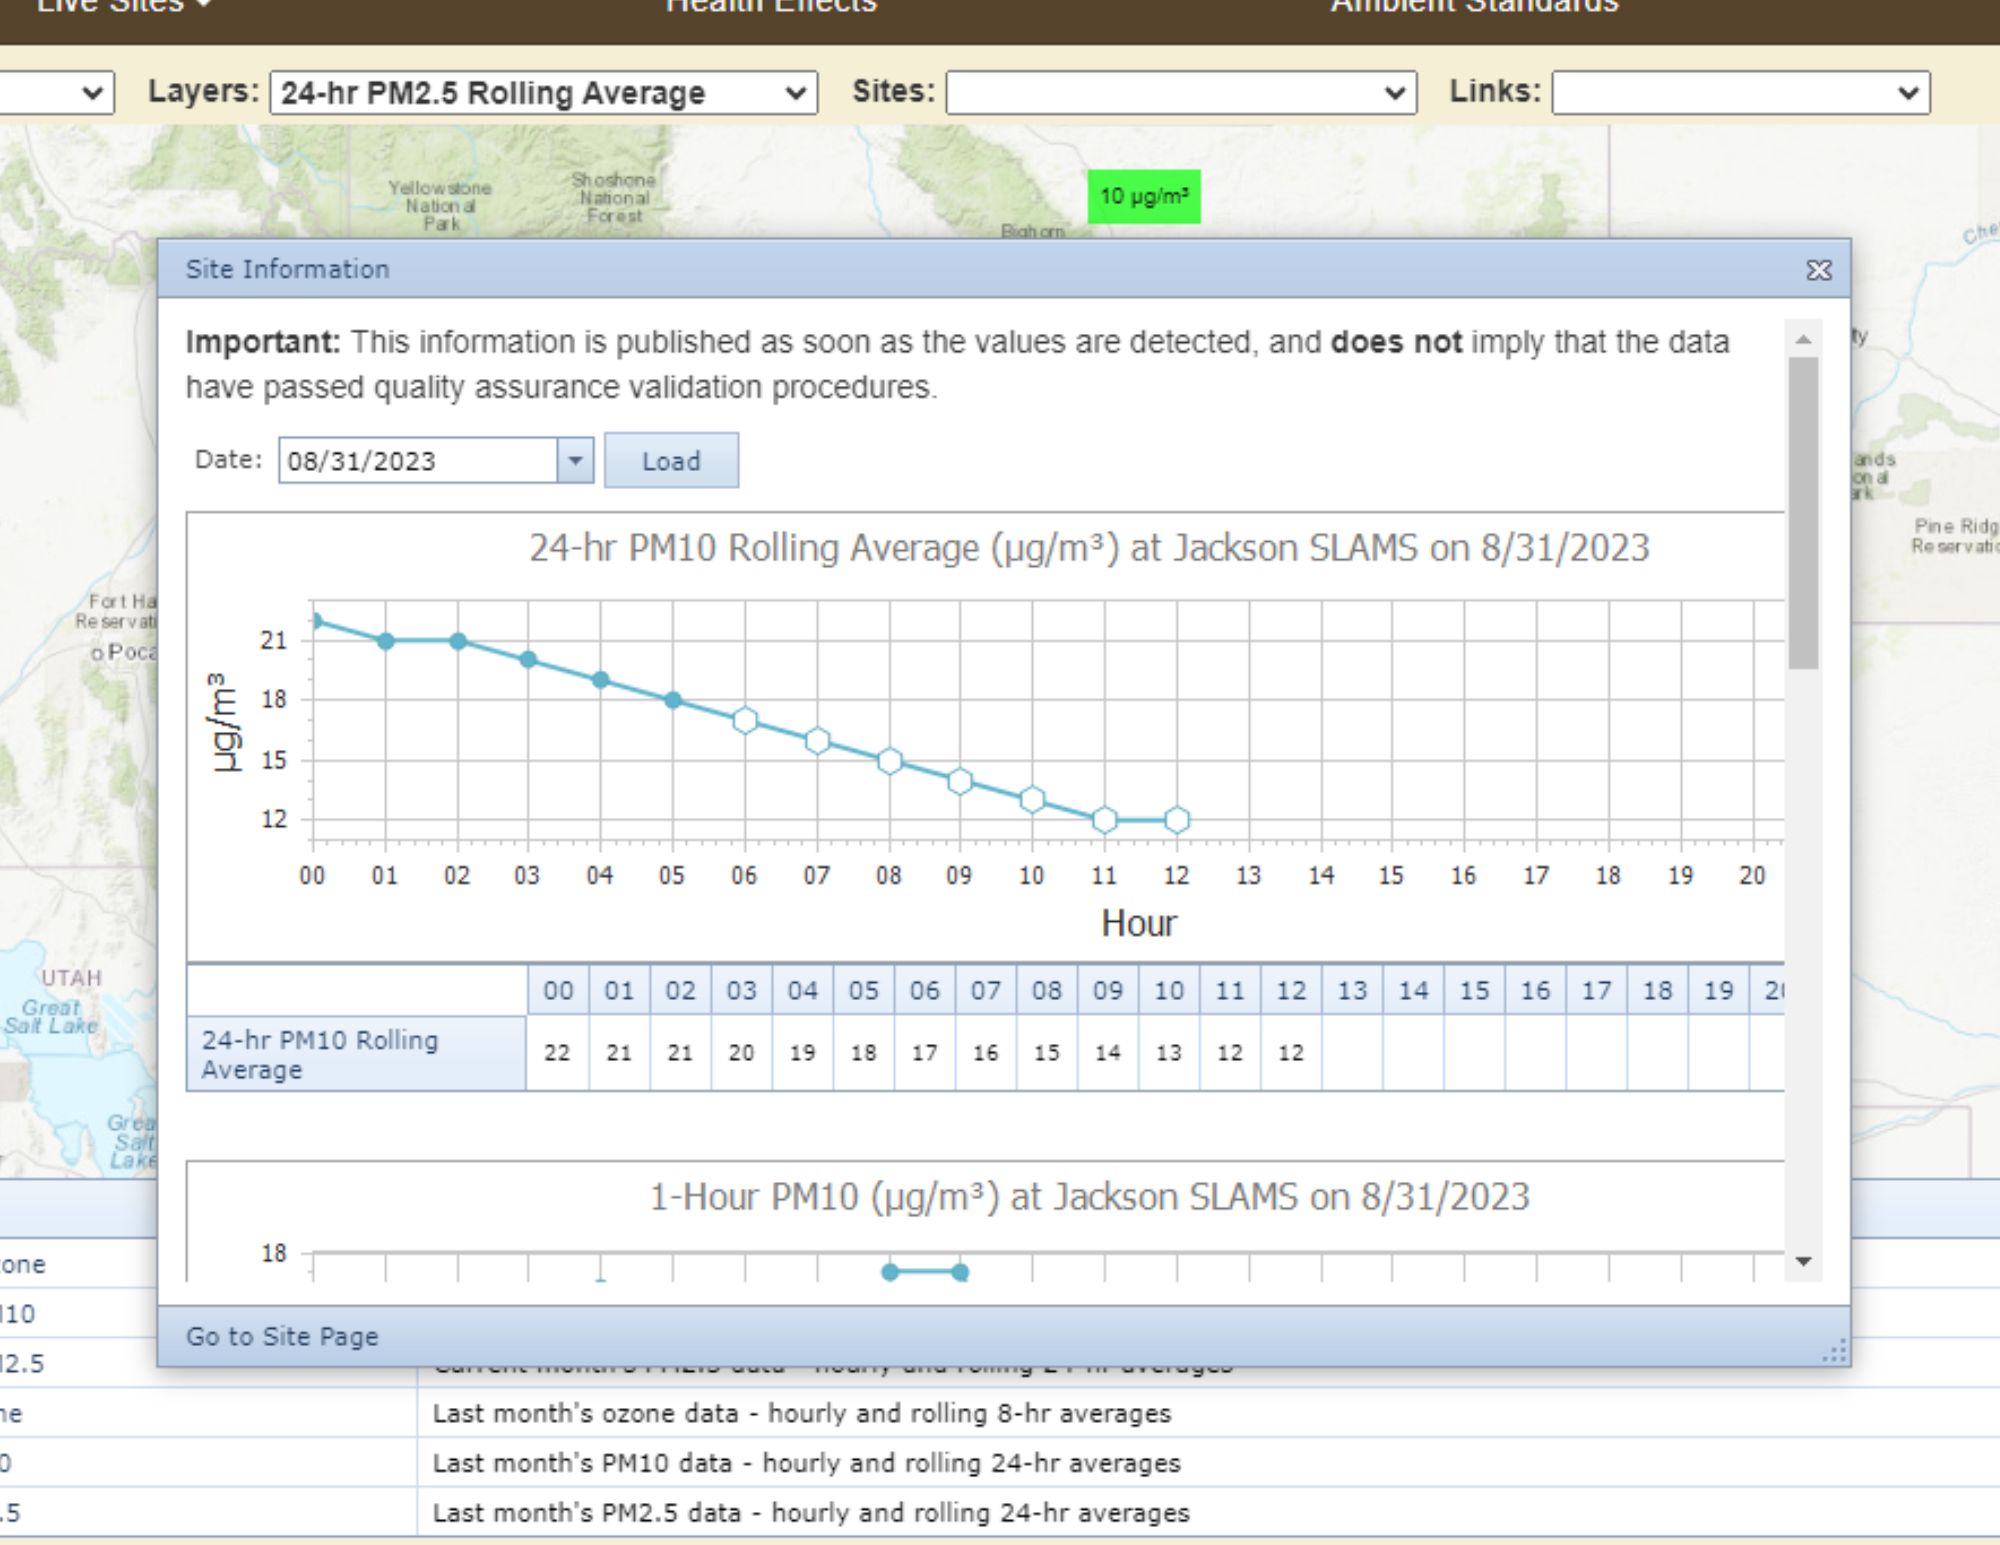
Task: Click the hour 12 data point on chart
Action: point(1177,820)
